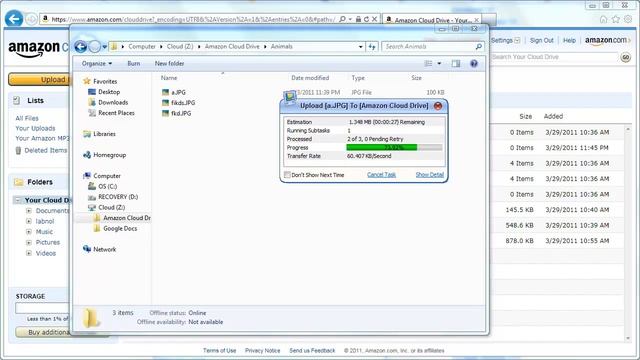Sort files by Name column
This screenshot has width=640, height=360.
click(169, 78)
